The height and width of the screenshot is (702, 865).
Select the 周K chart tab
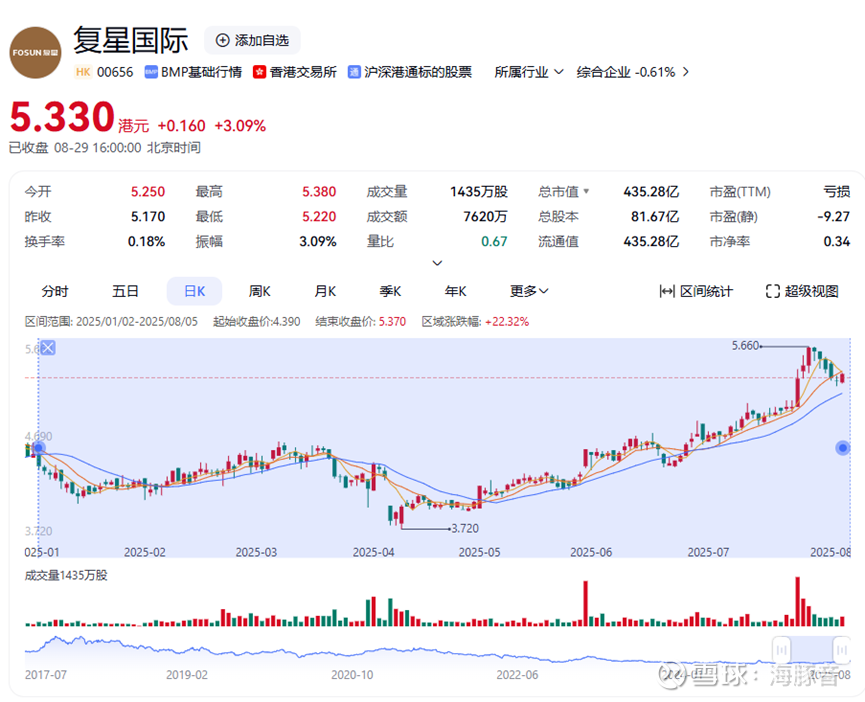[x=259, y=291]
